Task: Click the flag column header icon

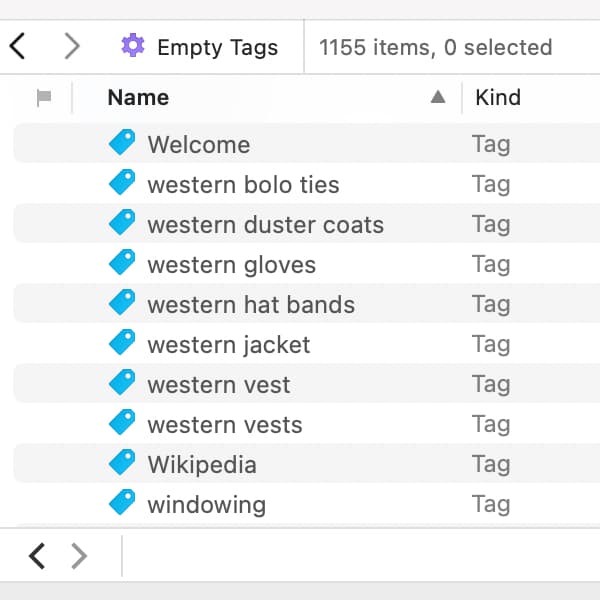Action: pos(44,98)
